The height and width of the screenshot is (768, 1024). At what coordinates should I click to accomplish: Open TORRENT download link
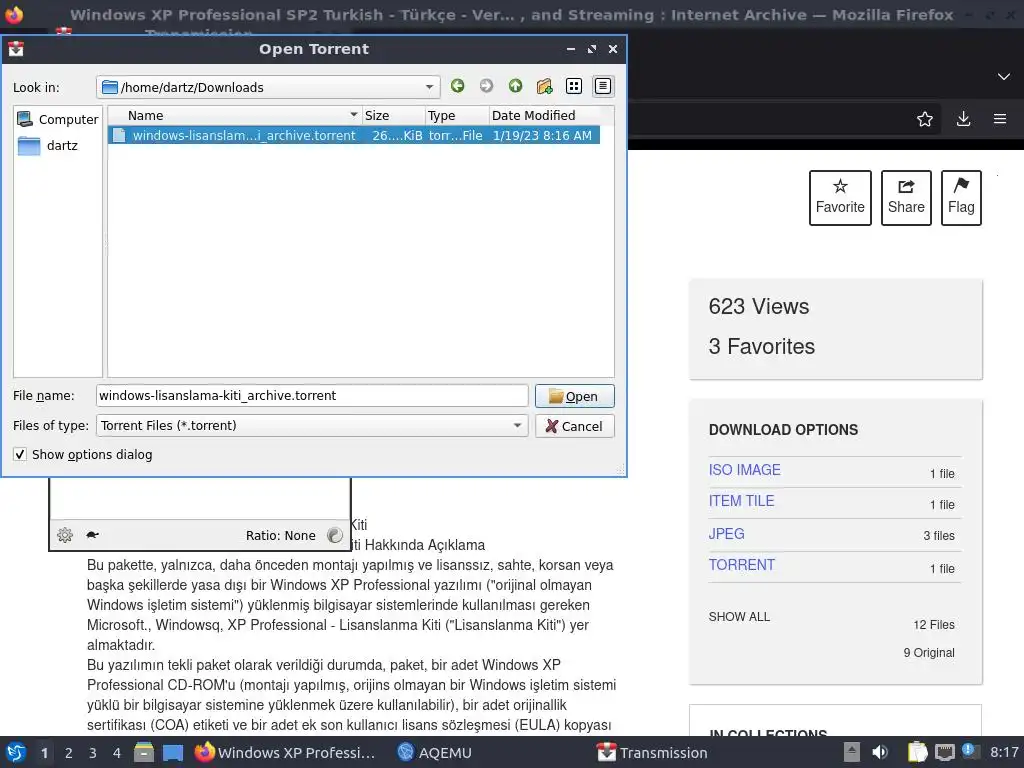[x=742, y=565]
